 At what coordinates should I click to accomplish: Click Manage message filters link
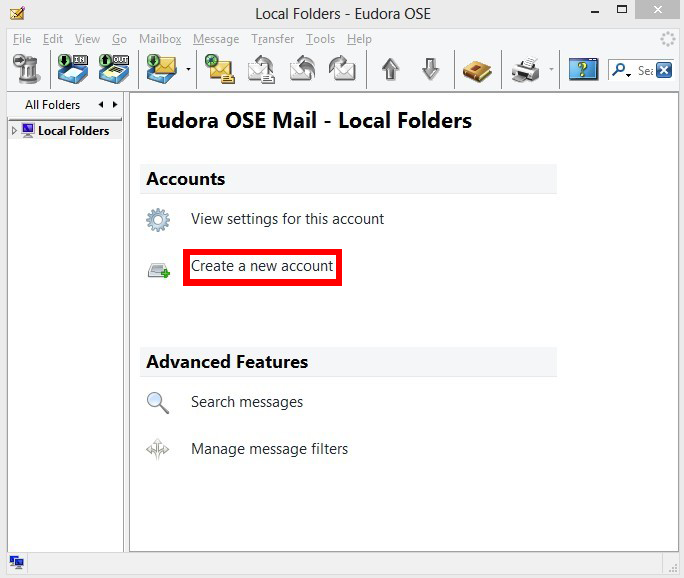pyautogui.click(x=270, y=449)
